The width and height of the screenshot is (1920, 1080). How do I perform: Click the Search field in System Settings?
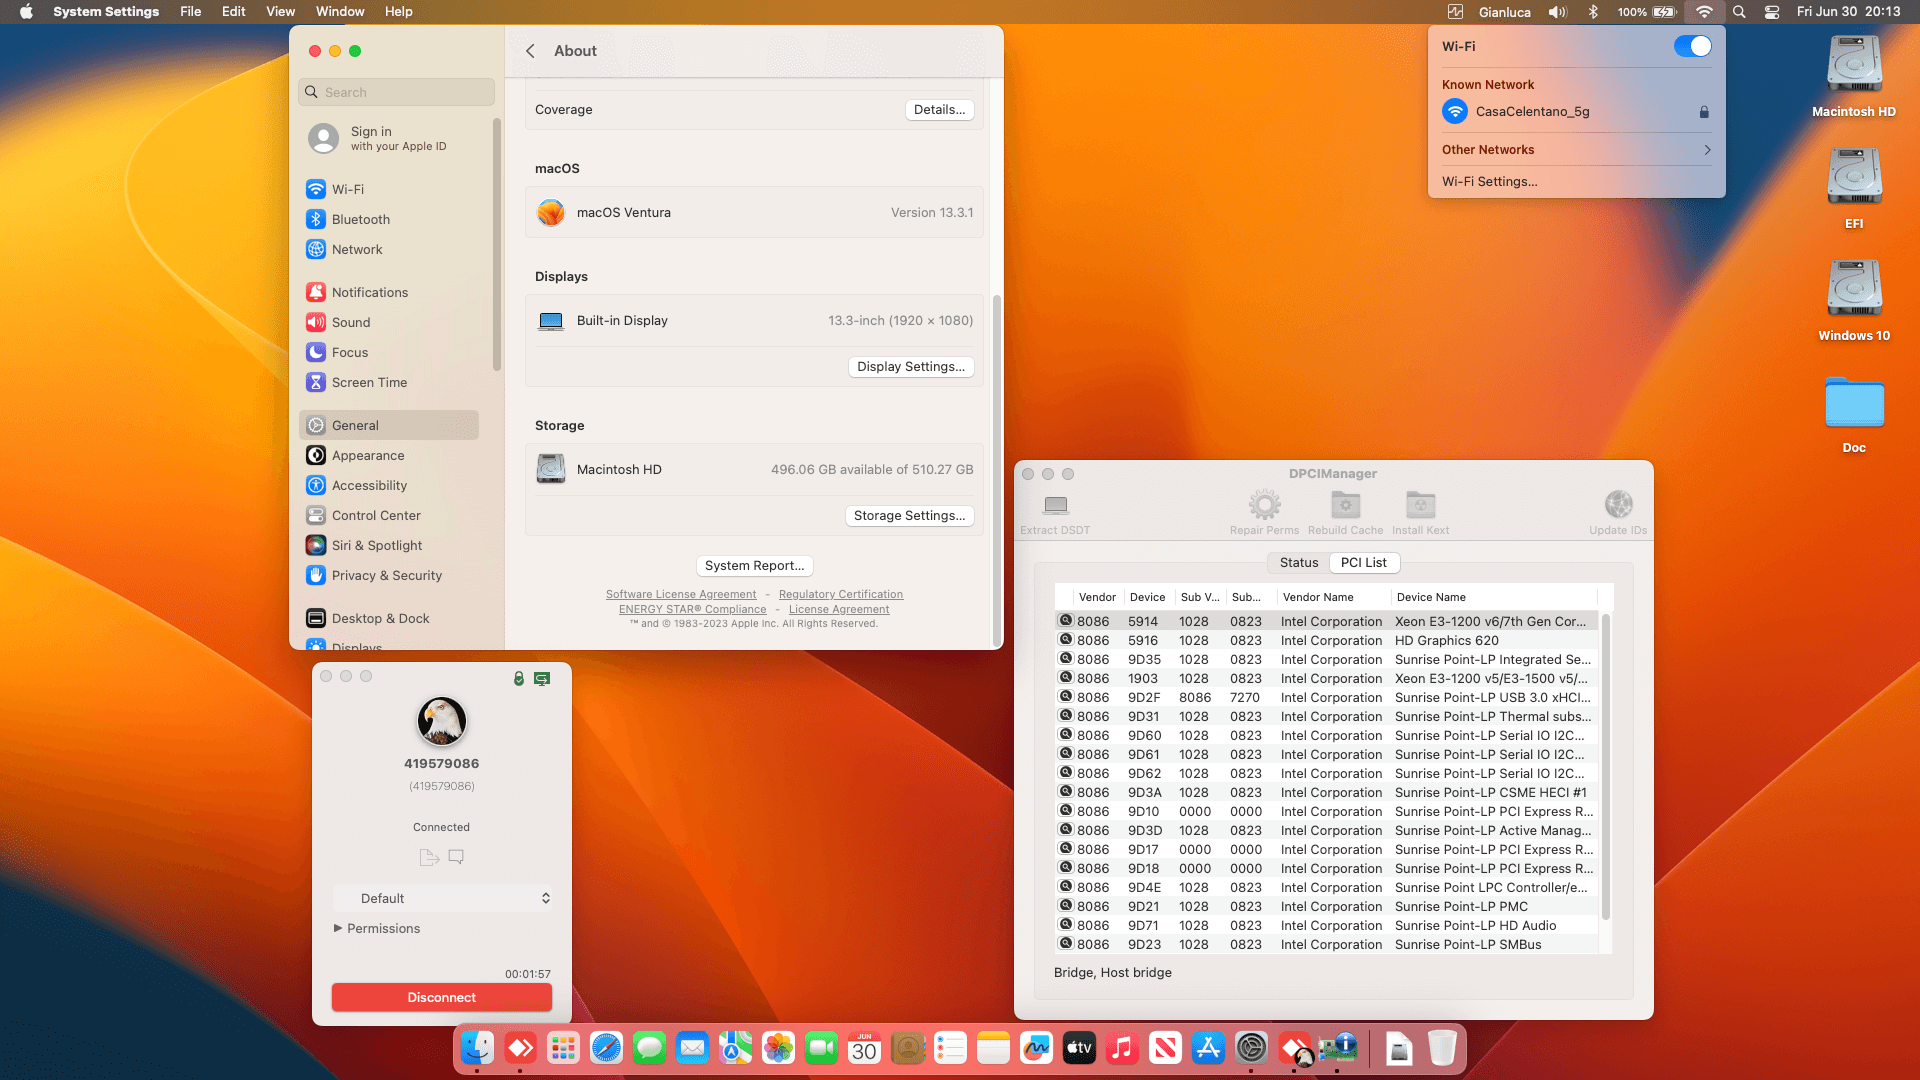pos(397,92)
